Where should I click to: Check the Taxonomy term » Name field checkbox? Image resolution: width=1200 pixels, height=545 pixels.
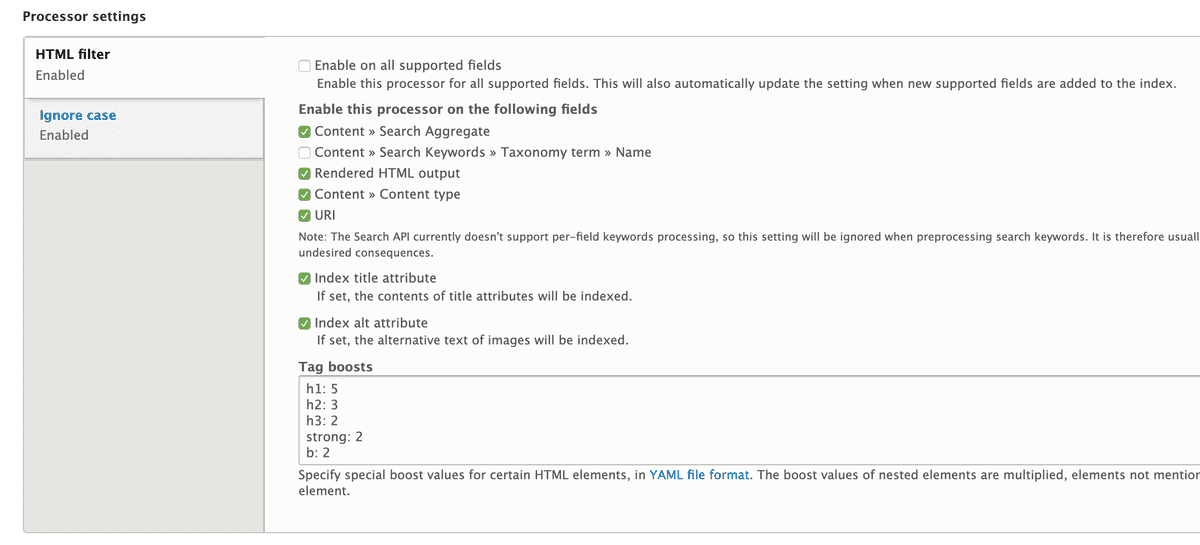coord(305,153)
